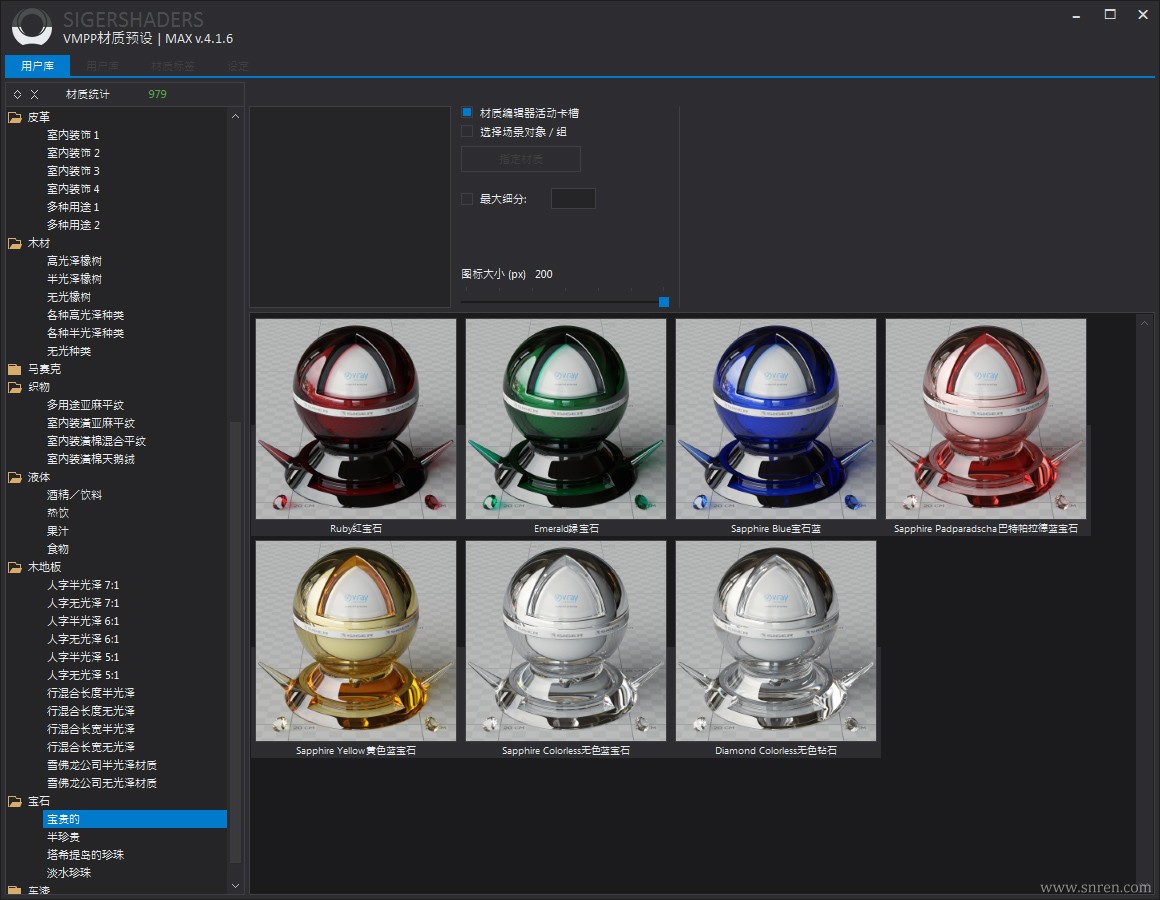1160x900 pixels.
Task: Click the 木材 folder icon
Action: click(x=15, y=243)
